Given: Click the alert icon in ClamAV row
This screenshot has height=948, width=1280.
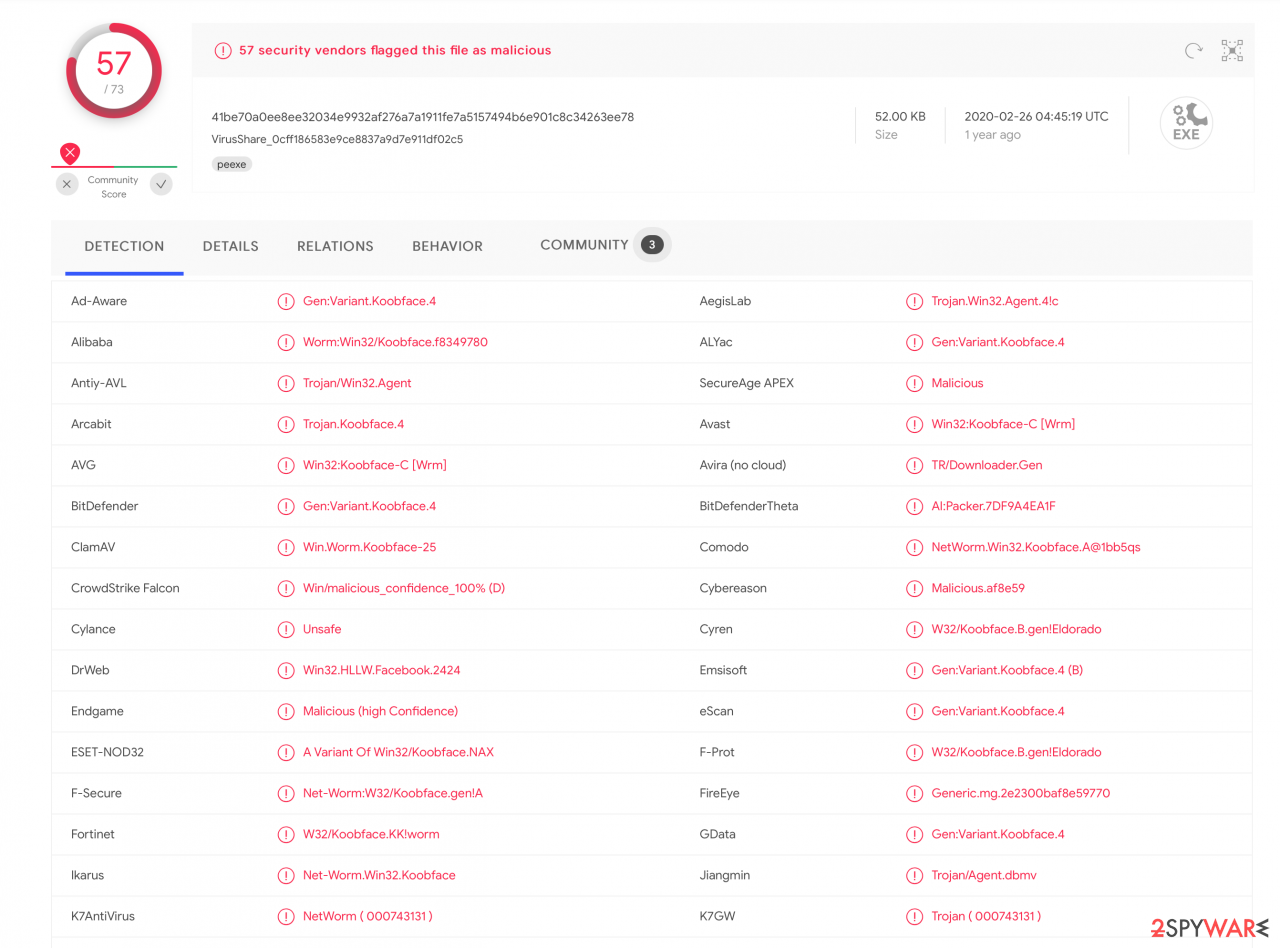Looking at the screenshot, I should click(x=286, y=547).
